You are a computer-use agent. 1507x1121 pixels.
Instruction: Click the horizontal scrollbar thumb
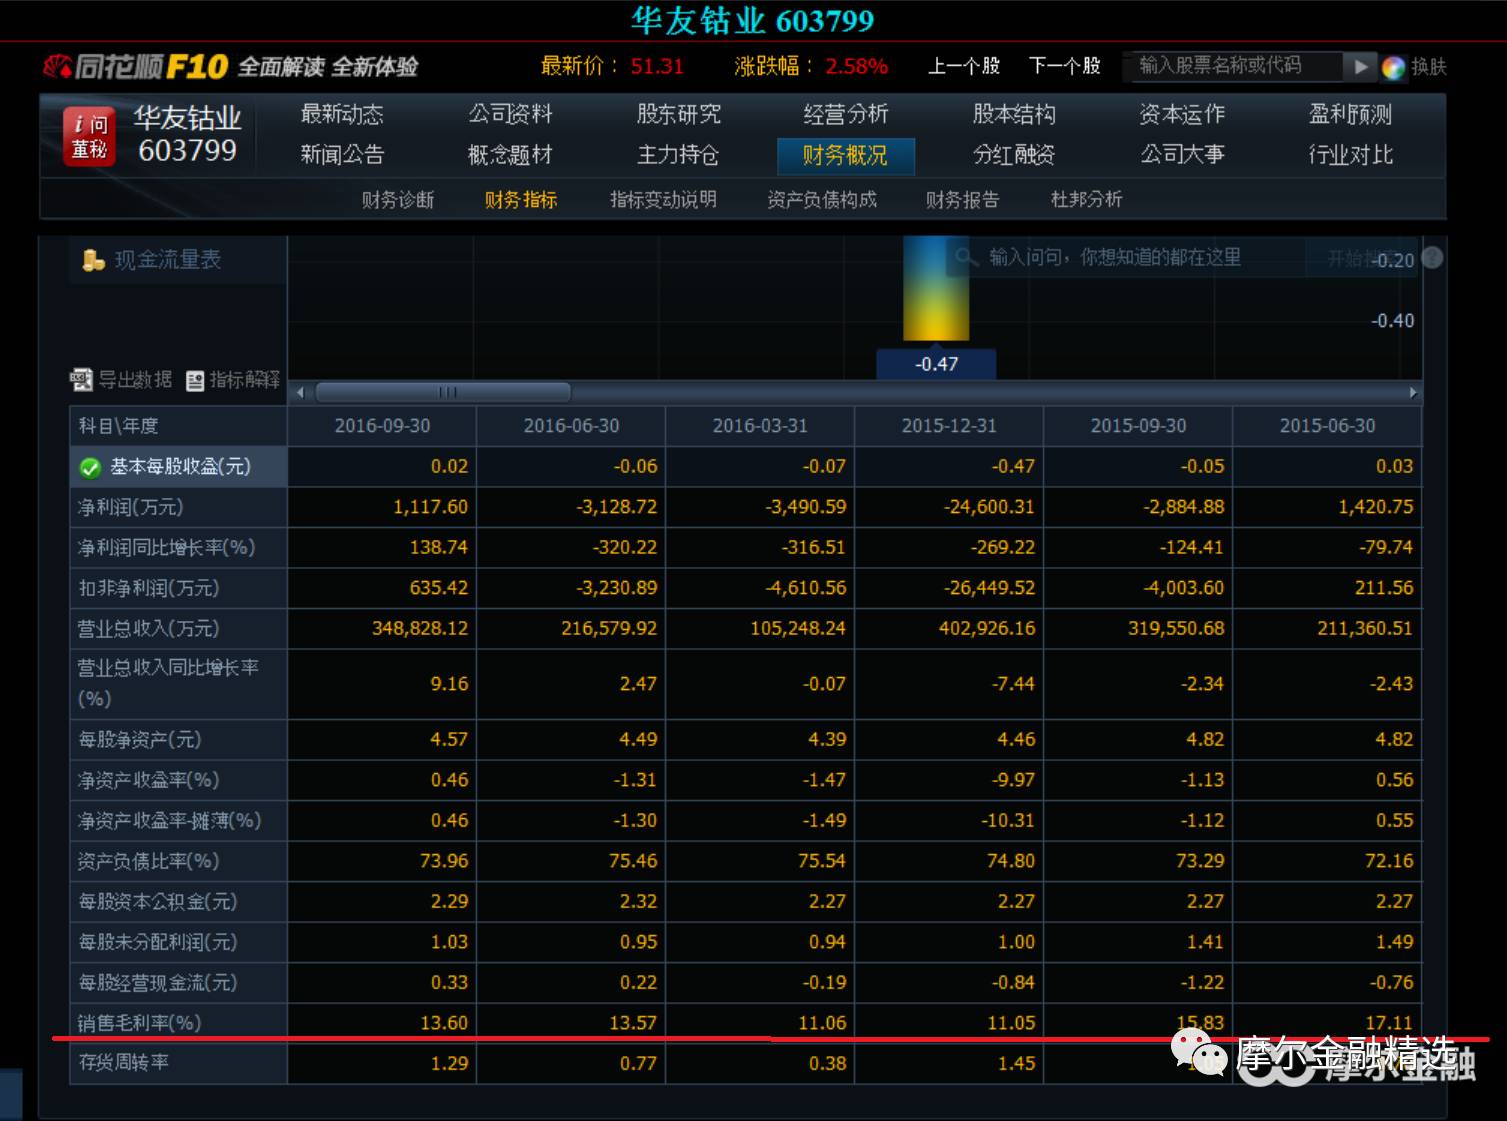click(x=443, y=392)
